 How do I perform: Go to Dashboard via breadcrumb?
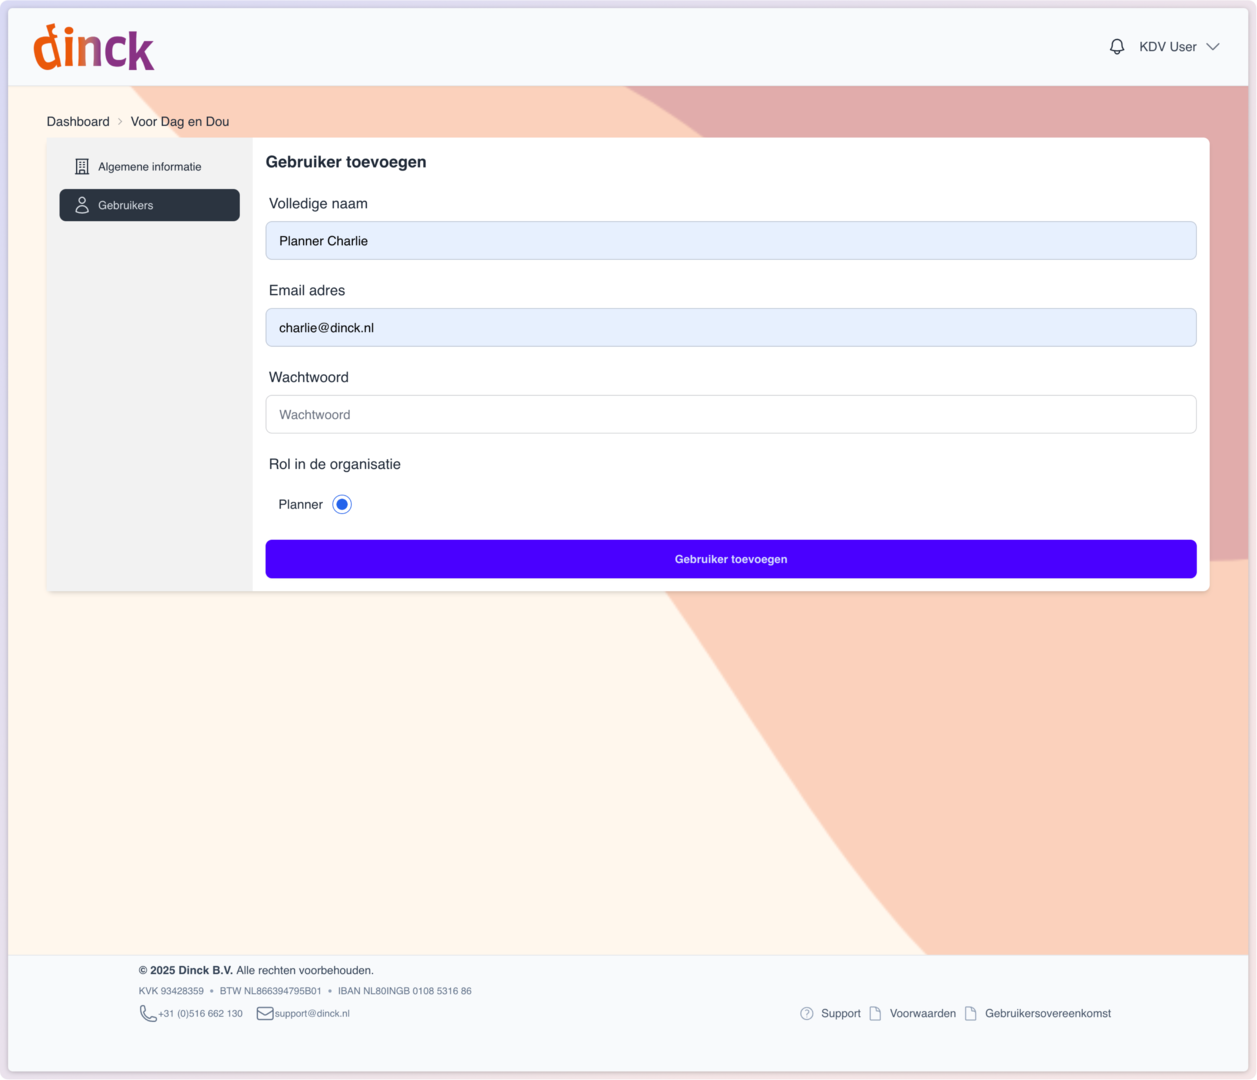point(78,121)
